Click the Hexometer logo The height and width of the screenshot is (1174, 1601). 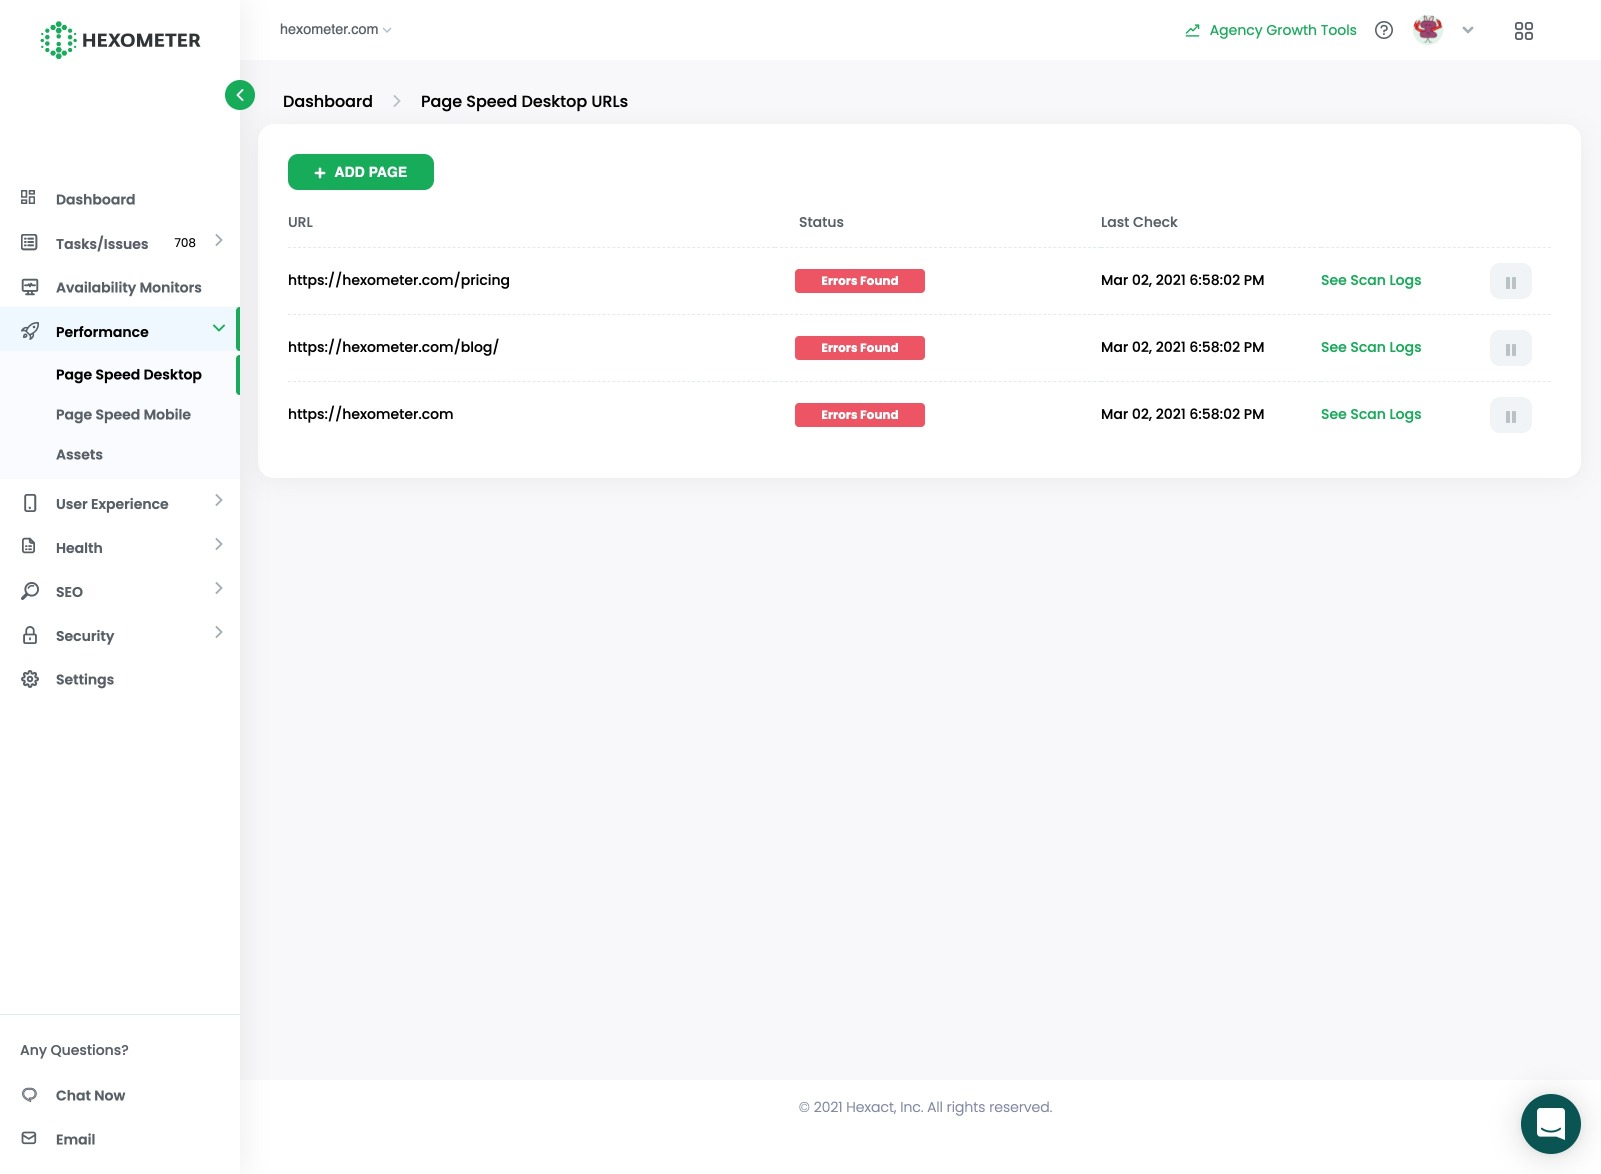(x=120, y=40)
